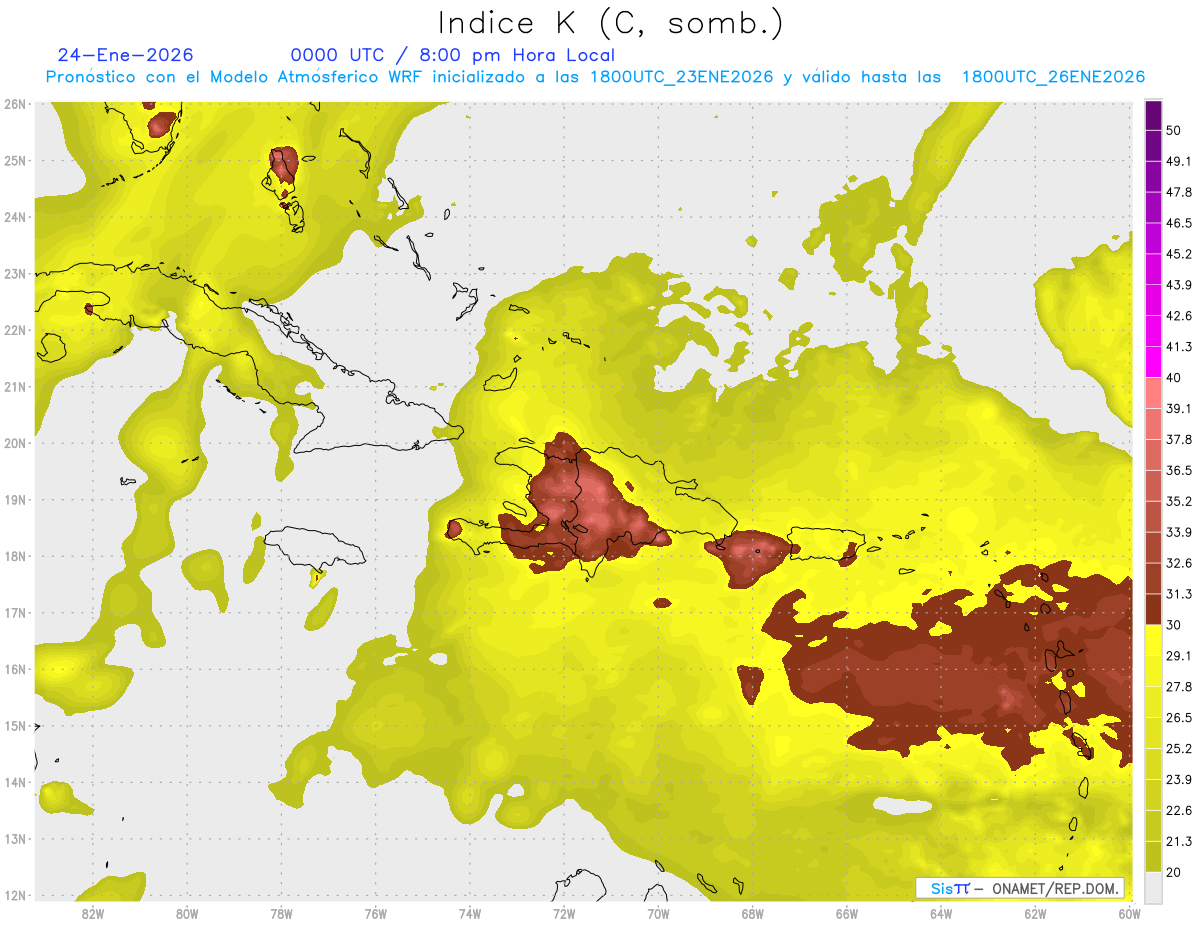Click the '24N' latitude label
This screenshot has height=927, width=1200.
[14, 217]
